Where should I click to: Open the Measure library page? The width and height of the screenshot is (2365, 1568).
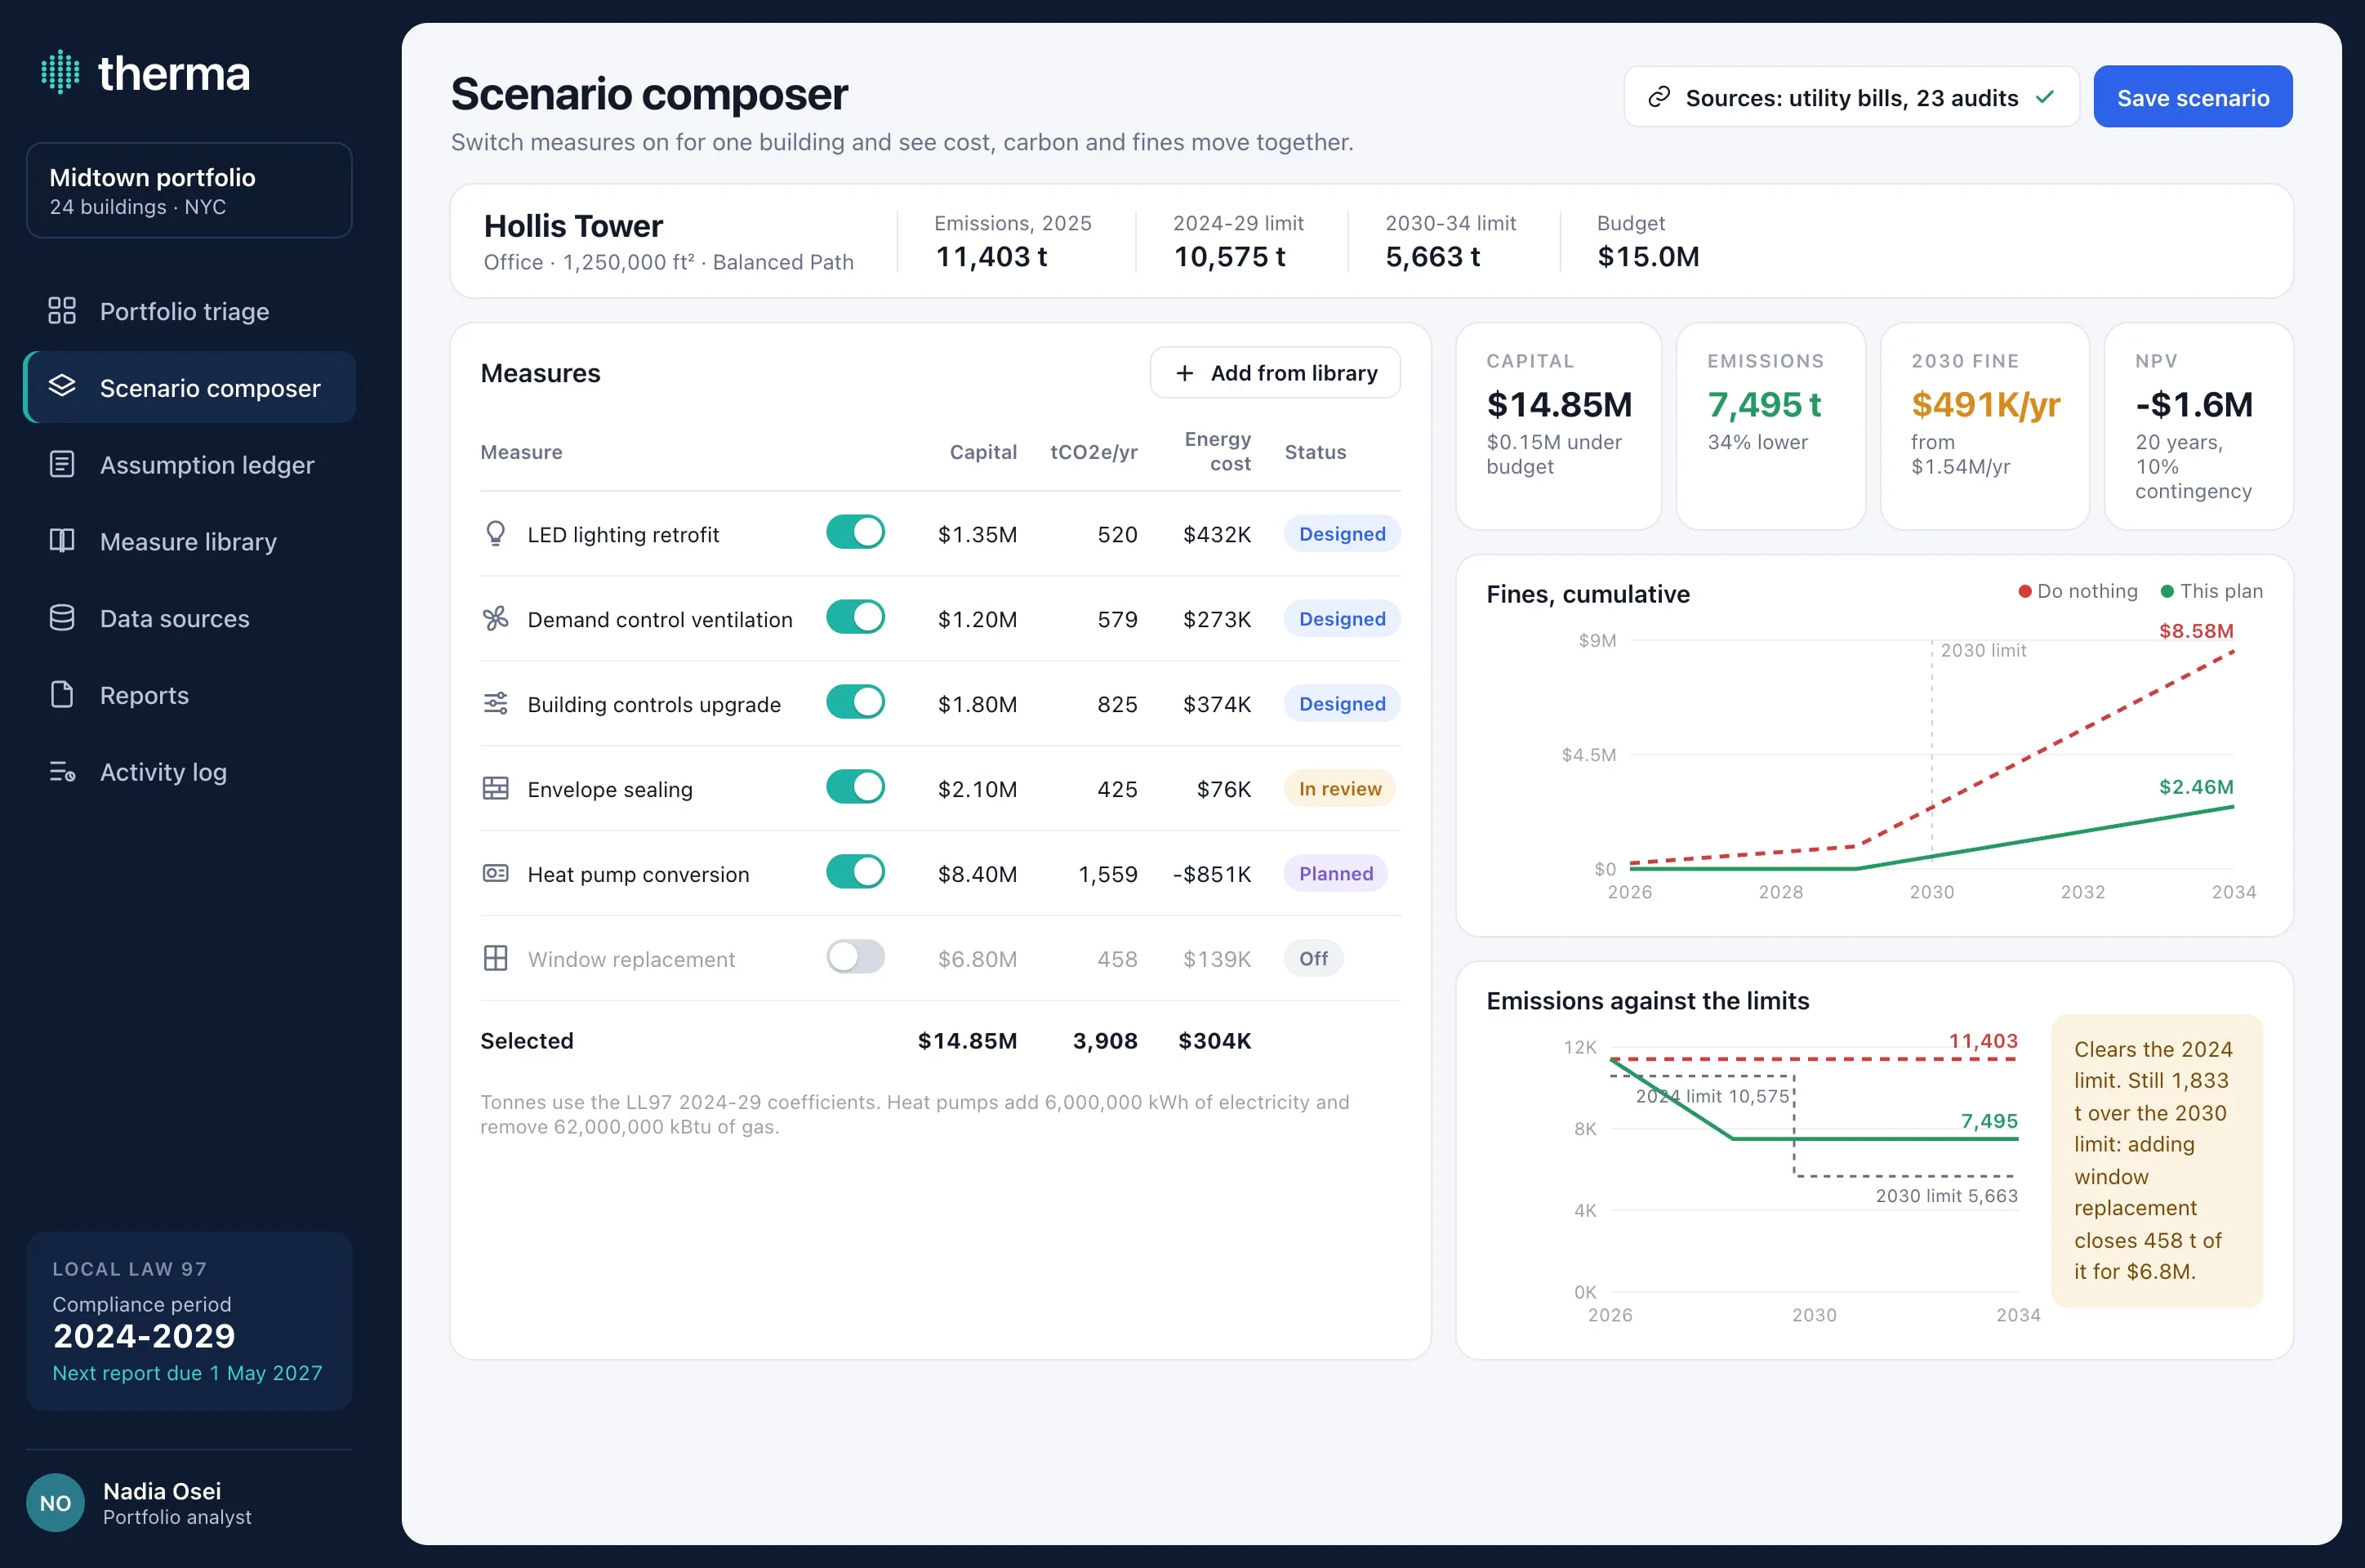(x=189, y=541)
